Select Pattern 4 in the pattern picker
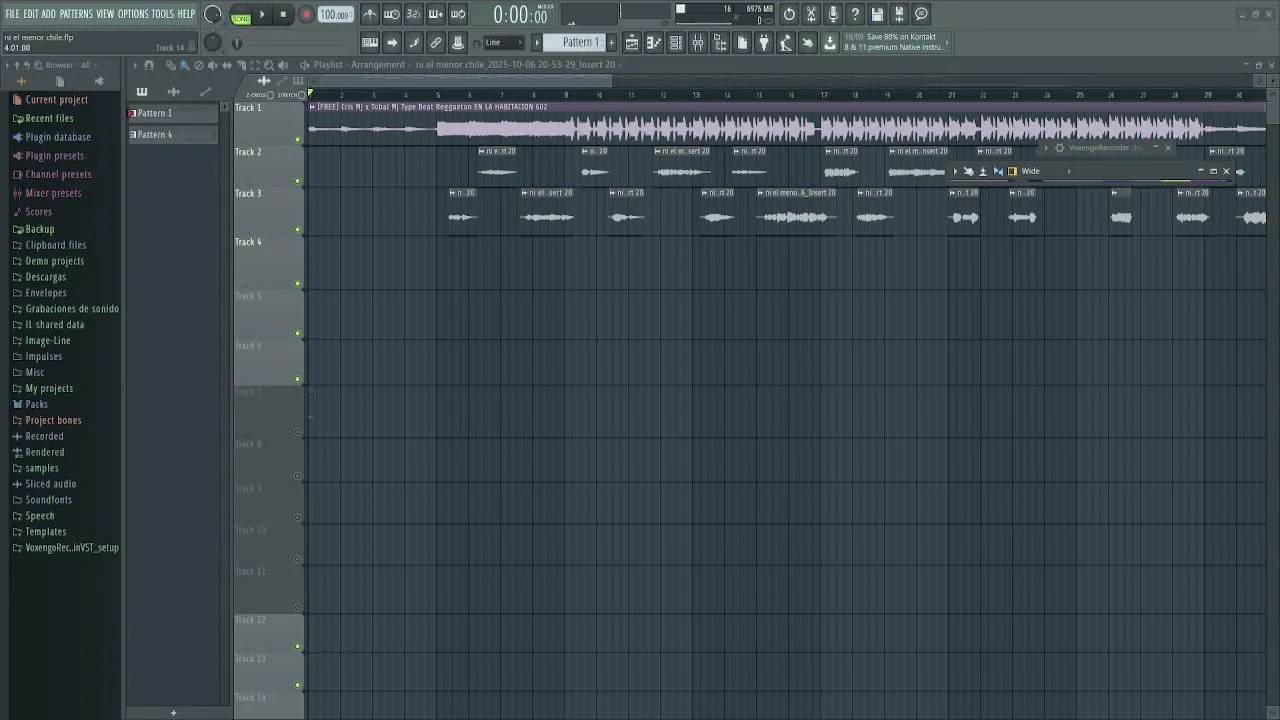This screenshot has width=1280, height=720. tap(173, 135)
